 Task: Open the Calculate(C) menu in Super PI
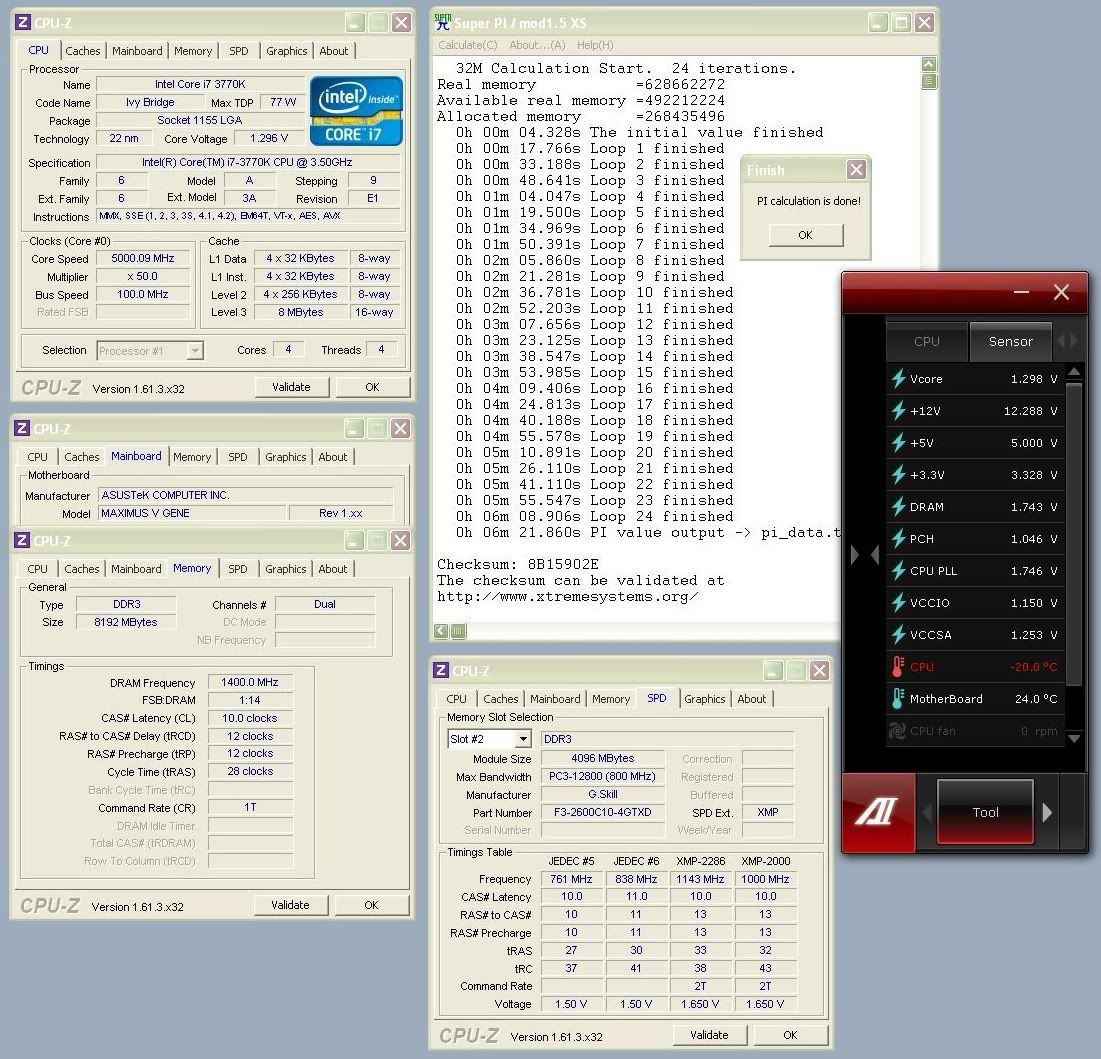click(468, 45)
